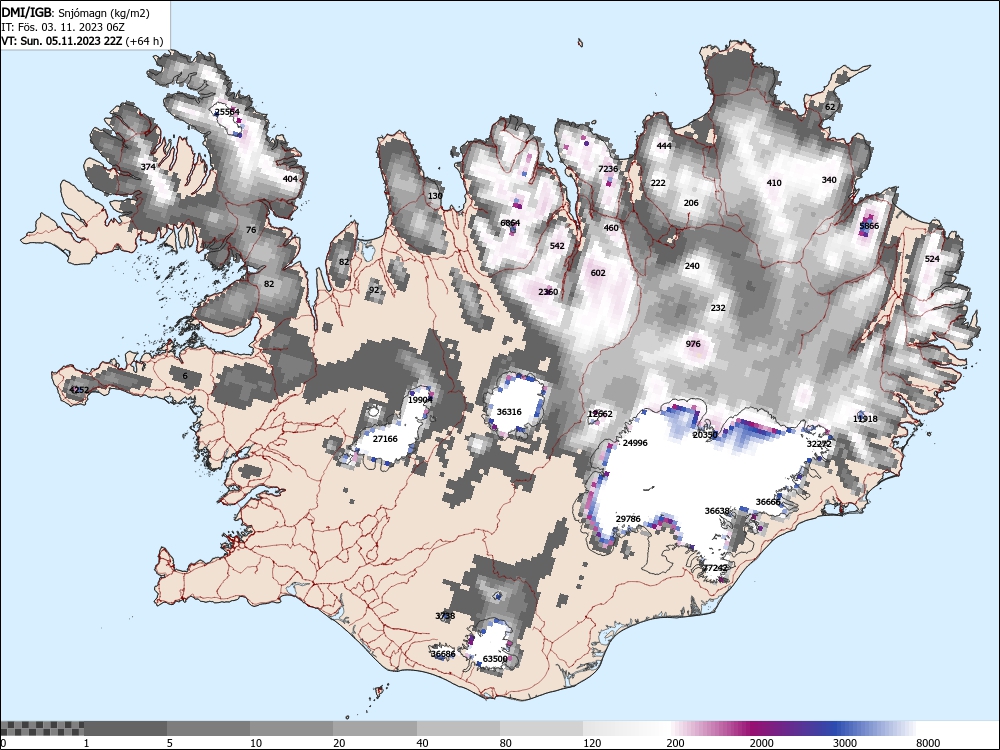Click the snow value 444 on the map
The image size is (1000, 750).
664,145
